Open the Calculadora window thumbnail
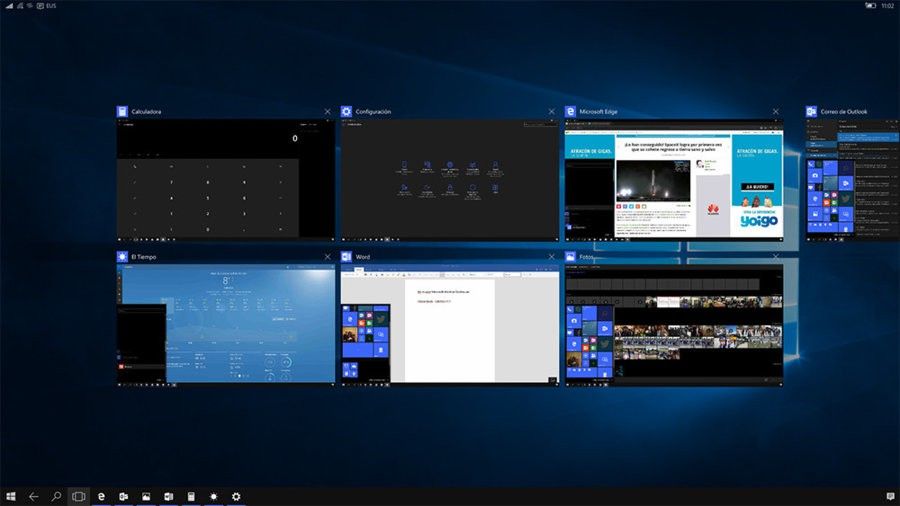The height and width of the screenshot is (506, 900). 226,180
